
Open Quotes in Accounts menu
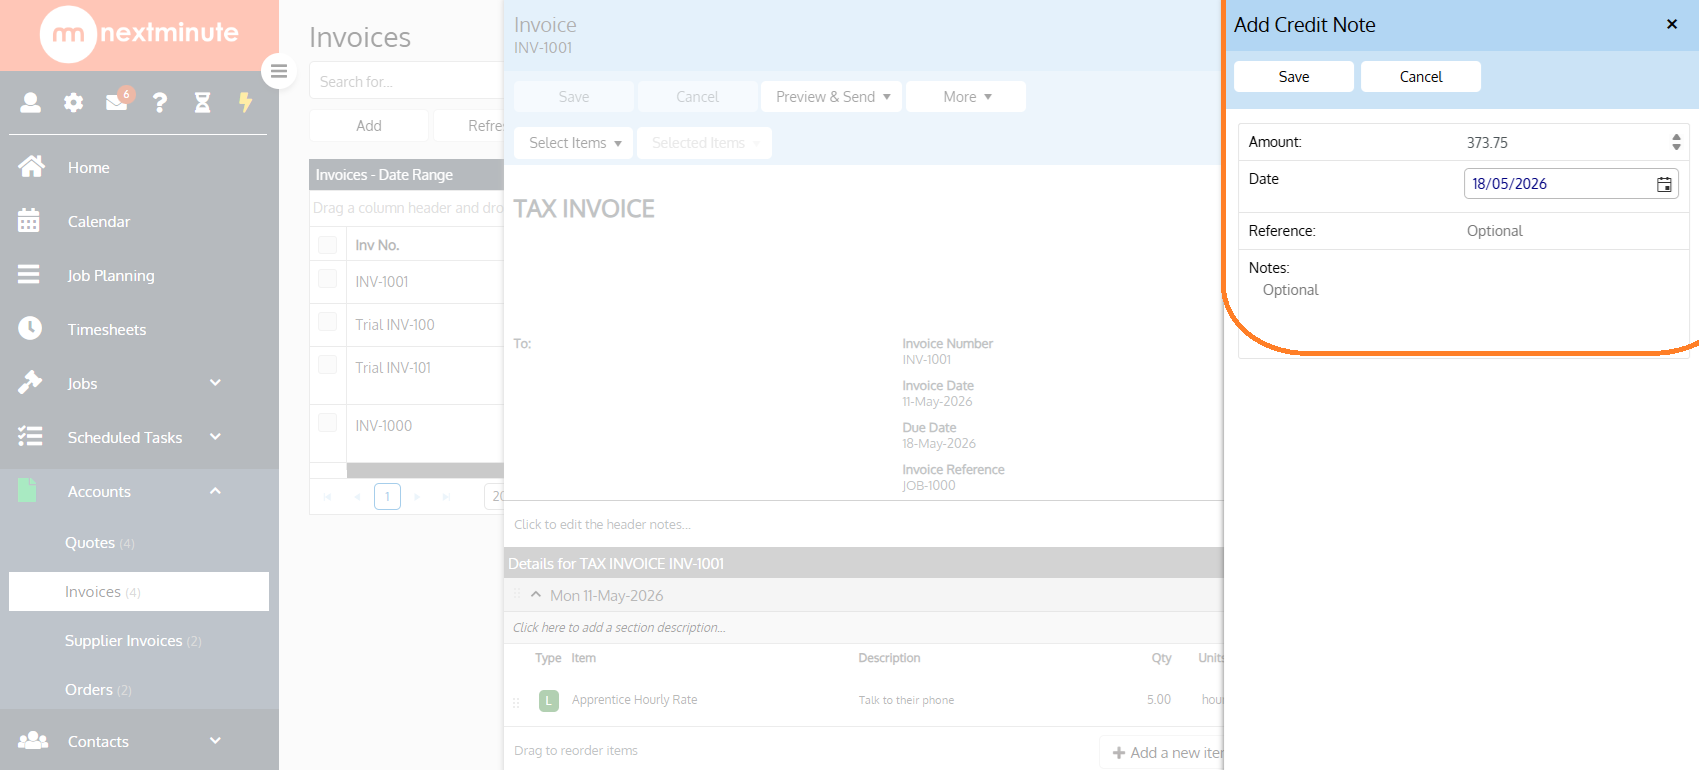tap(99, 542)
